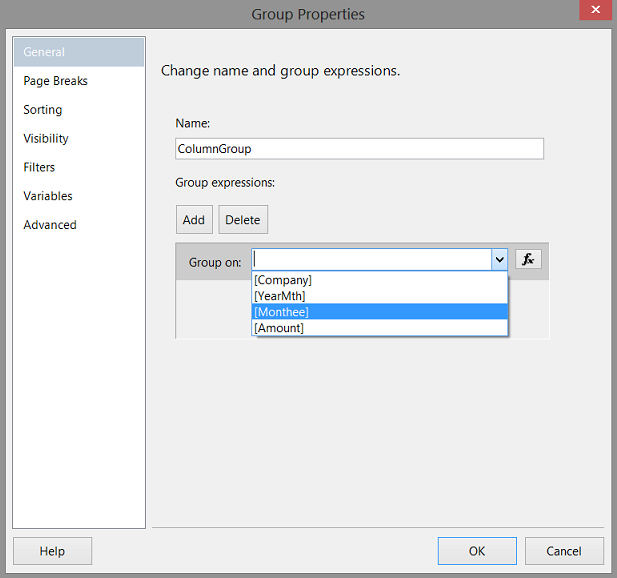The height and width of the screenshot is (578, 617).
Task: Open Help for this dialog
Action: [x=52, y=551]
